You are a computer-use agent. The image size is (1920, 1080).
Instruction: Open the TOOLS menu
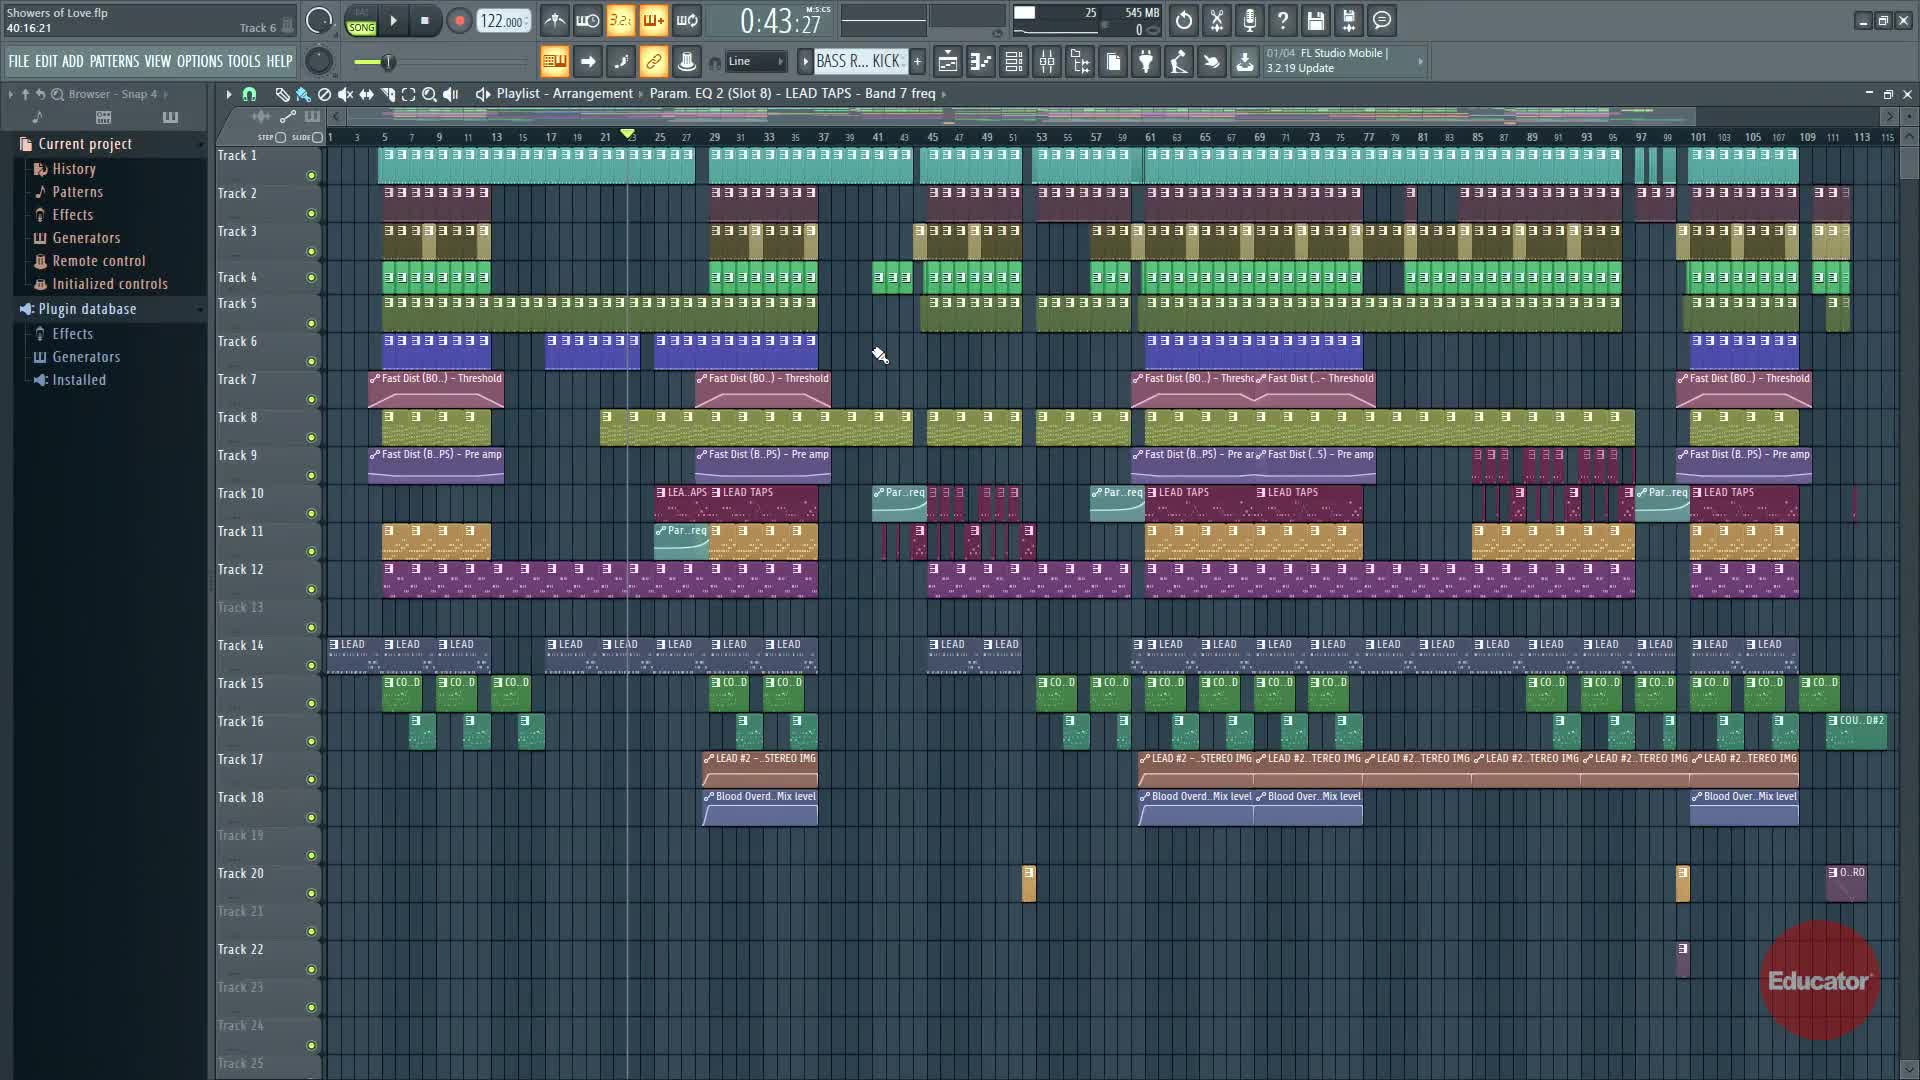[x=243, y=62]
